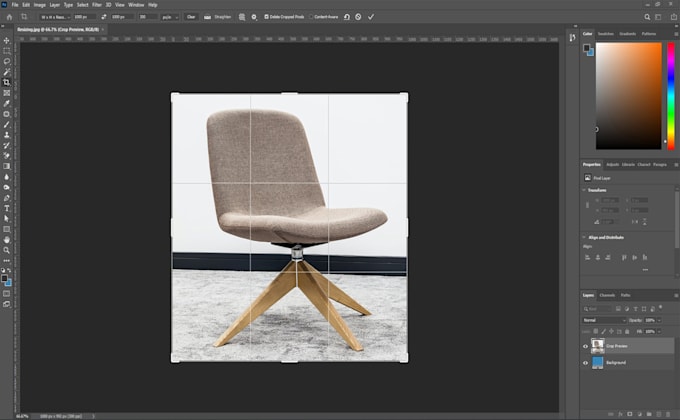
Task: Select the Hand tool
Action: point(7,240)
